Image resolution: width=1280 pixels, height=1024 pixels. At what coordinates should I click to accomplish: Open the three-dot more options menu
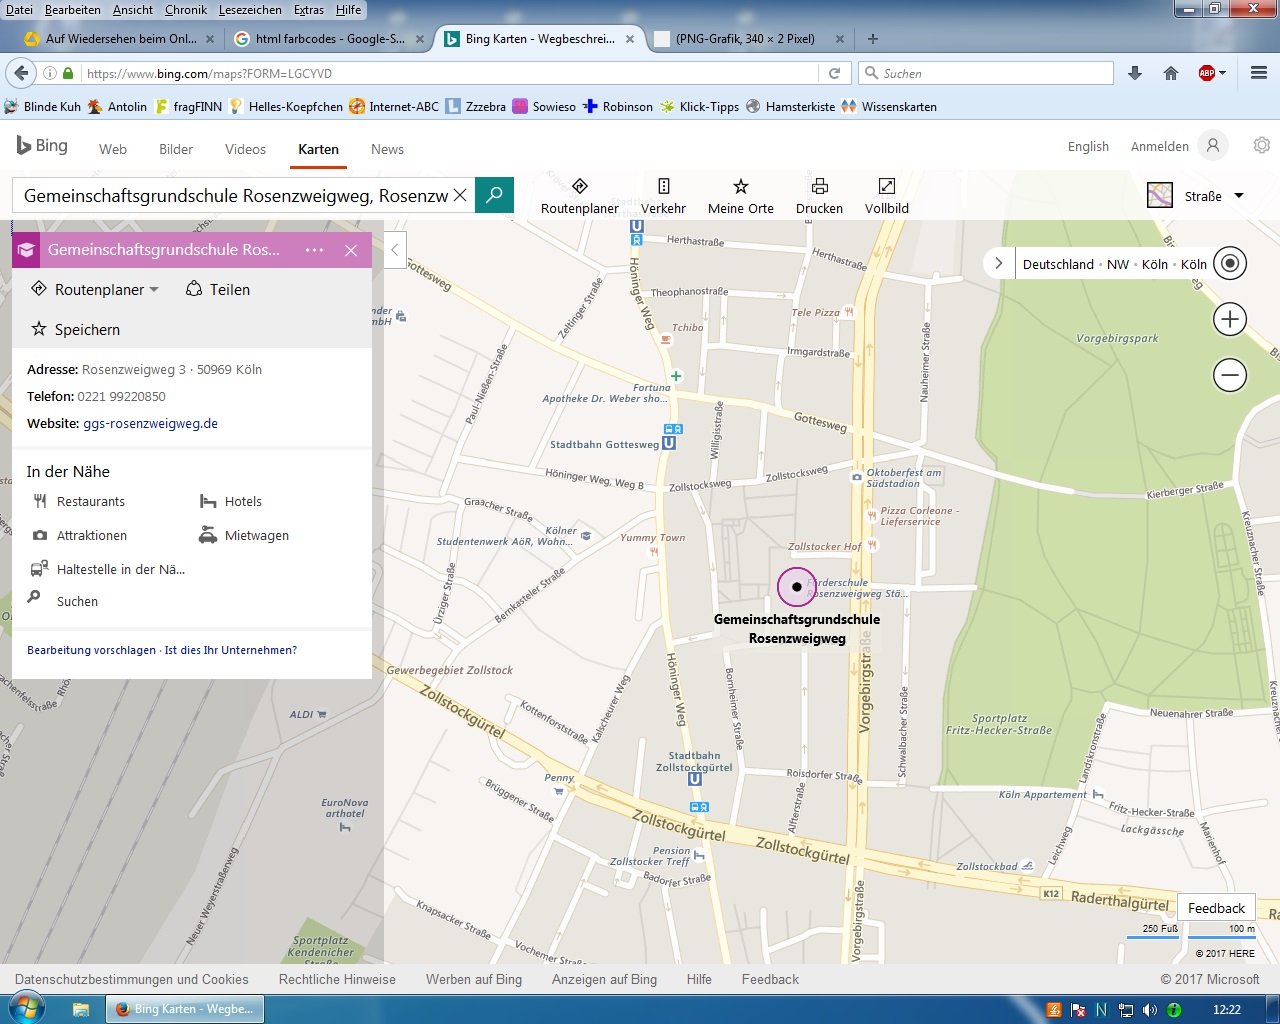314,250
